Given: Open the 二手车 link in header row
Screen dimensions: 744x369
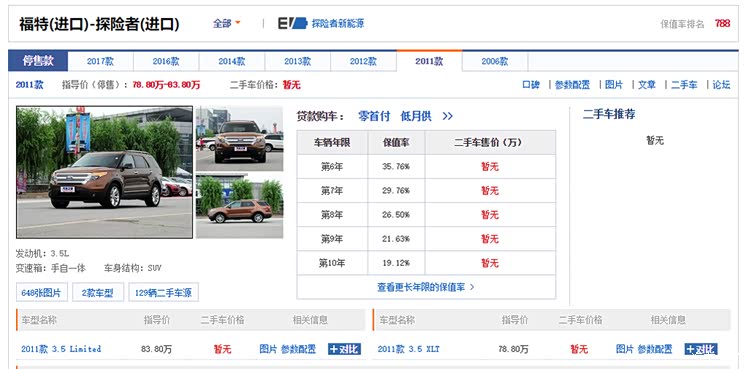Looking at the screenshot, I should pos(684,85).
